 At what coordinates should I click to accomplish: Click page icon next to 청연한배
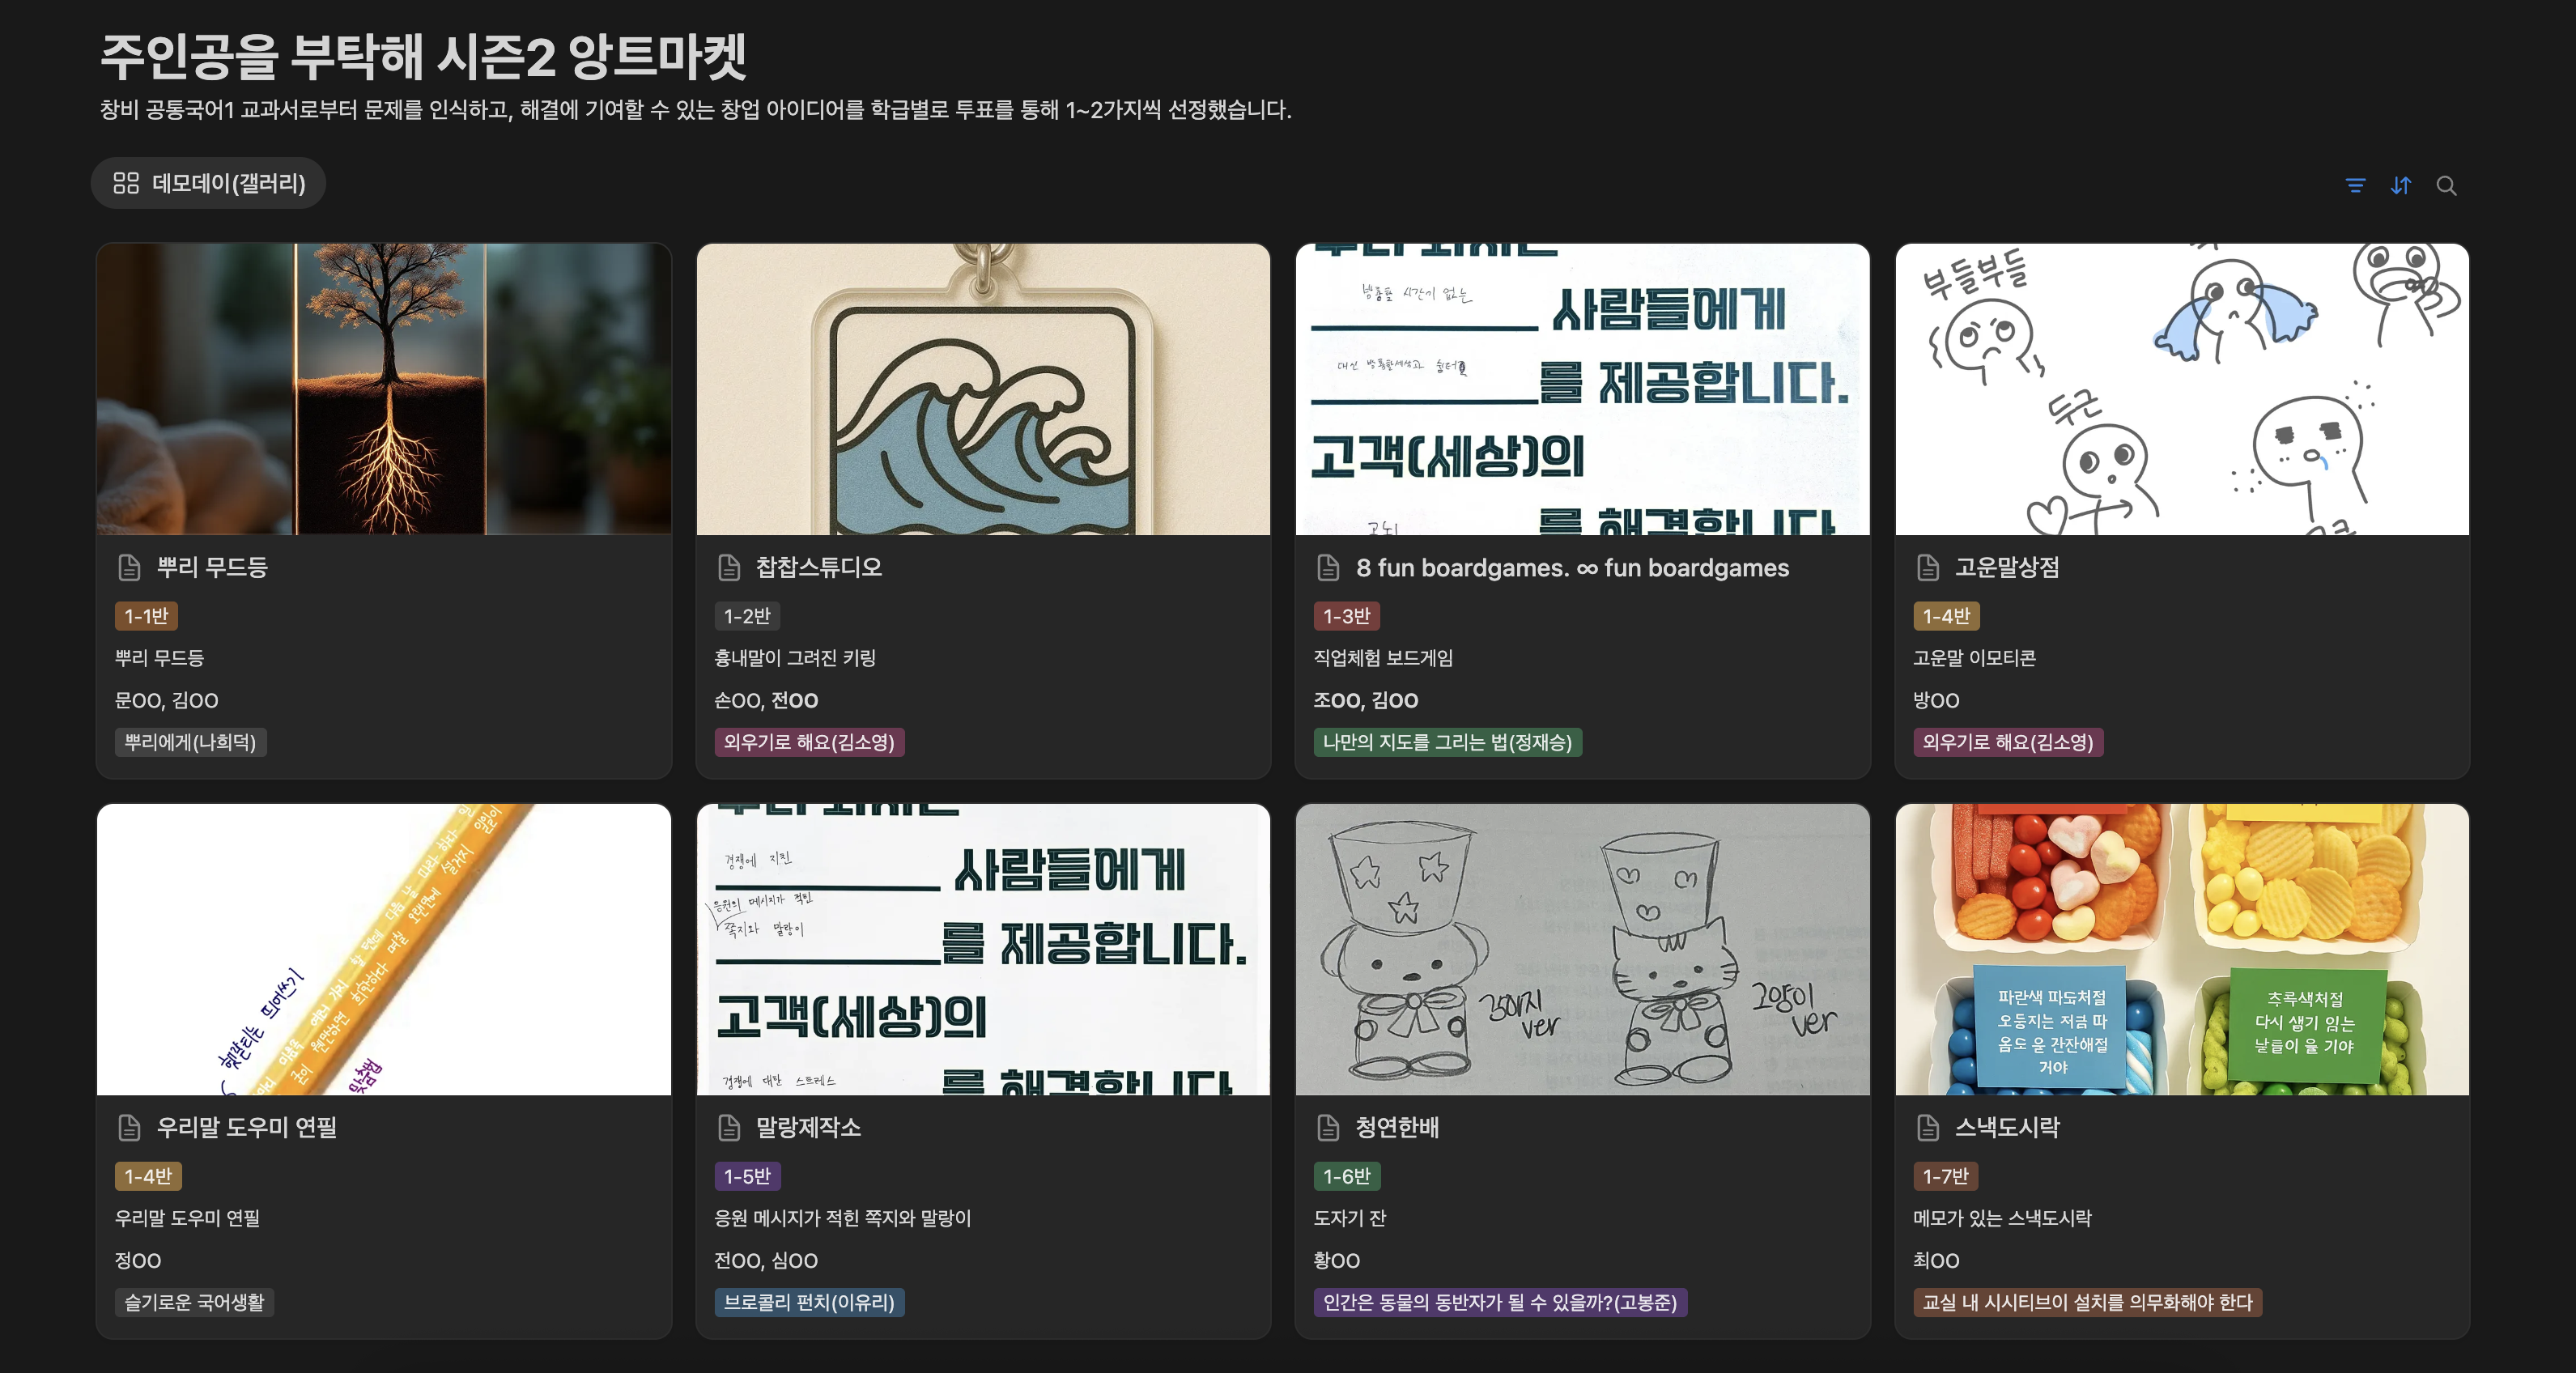click(x=1328, y=1127)
